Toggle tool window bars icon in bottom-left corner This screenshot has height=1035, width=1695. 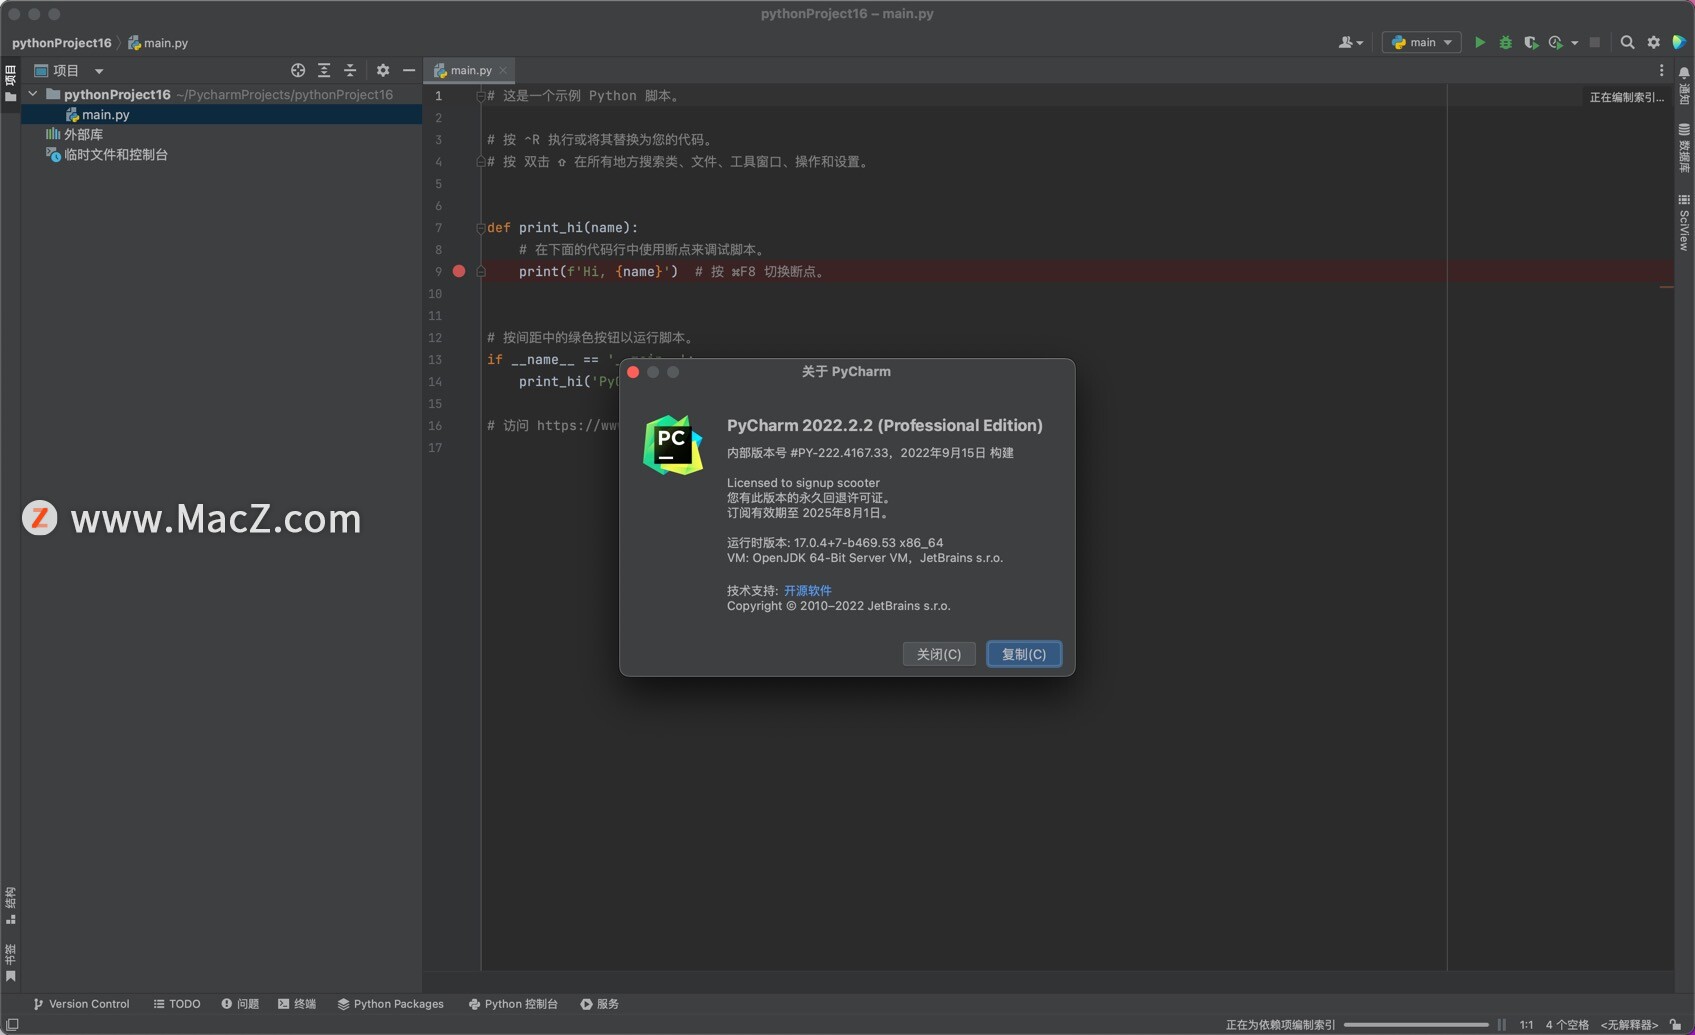13,1025
